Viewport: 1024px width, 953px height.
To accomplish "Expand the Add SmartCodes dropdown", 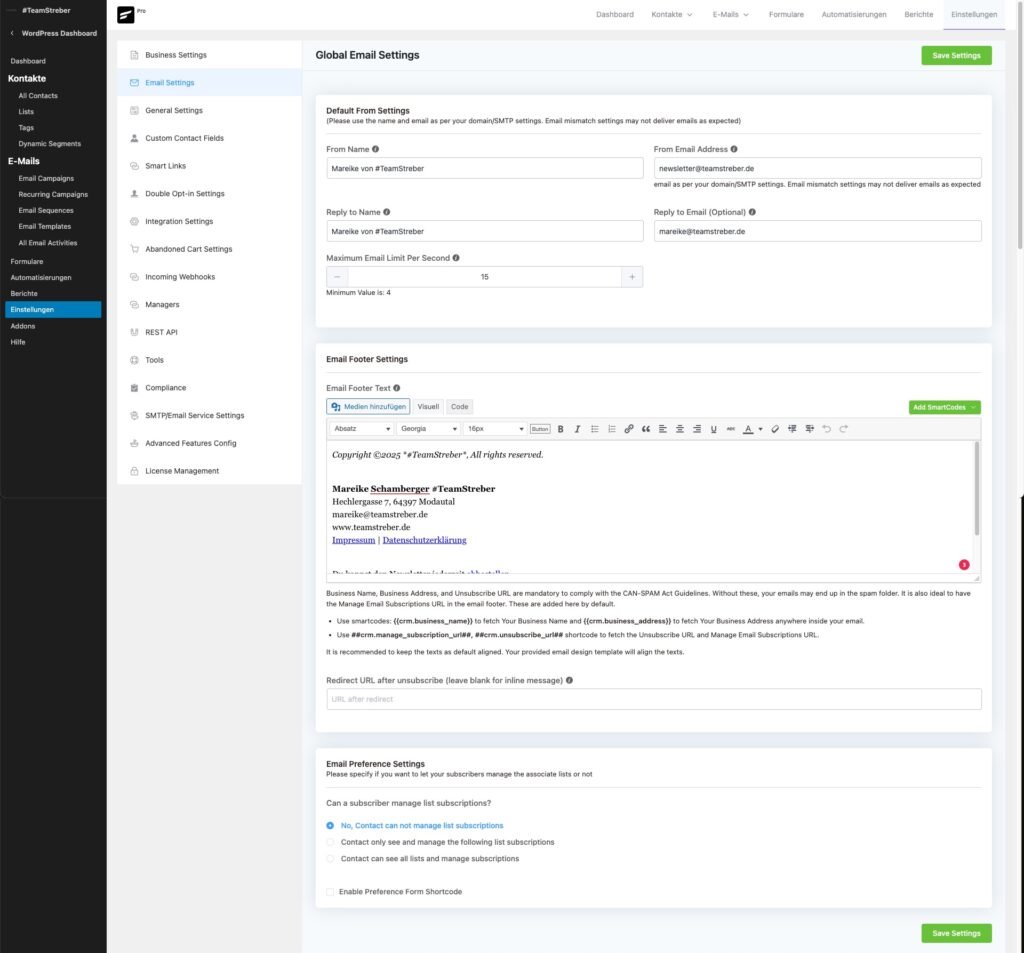I will 944,407.
